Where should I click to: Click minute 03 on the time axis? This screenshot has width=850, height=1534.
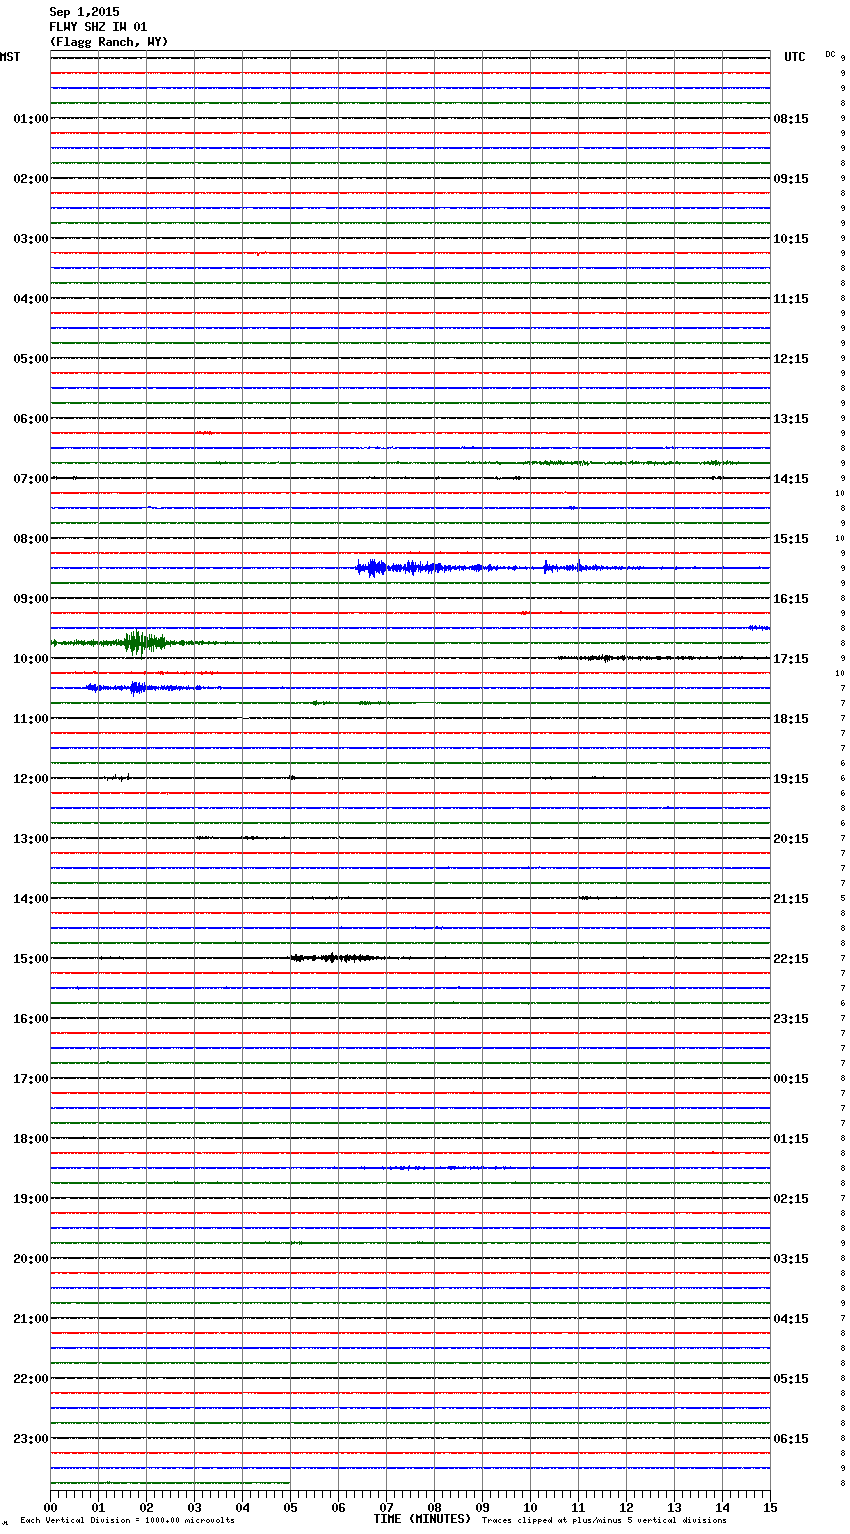(194, 1508)
